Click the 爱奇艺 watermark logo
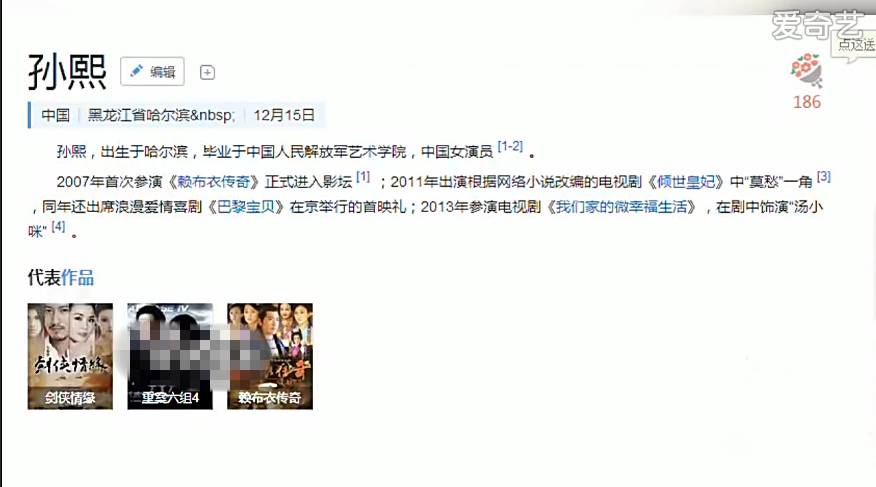The image size is (876, 487). (818, 25)
